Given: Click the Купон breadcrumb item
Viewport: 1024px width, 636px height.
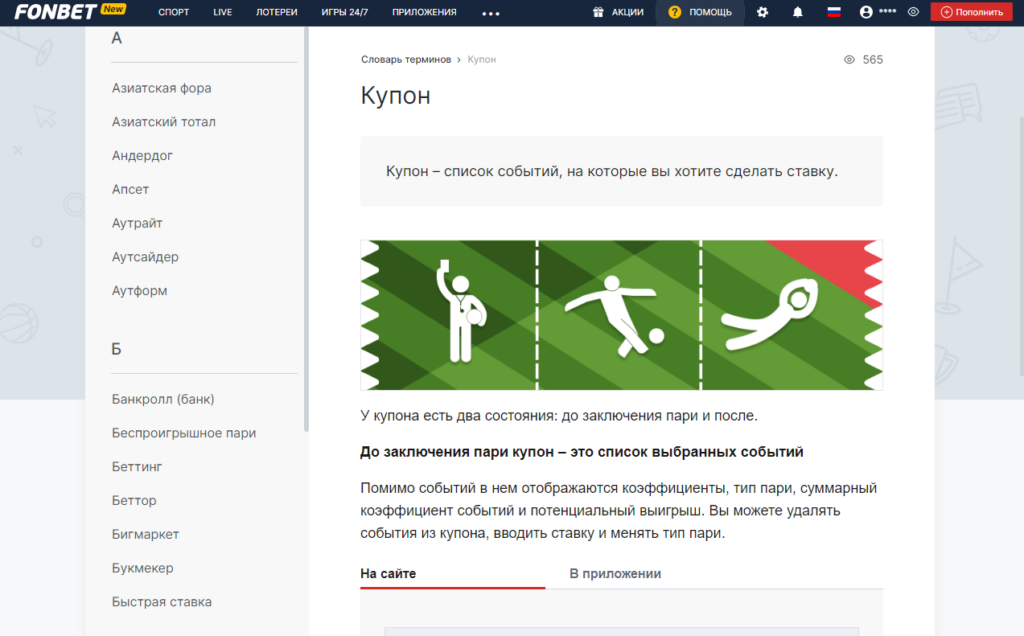Looking at the screenshot, I should tap(482, 59).
